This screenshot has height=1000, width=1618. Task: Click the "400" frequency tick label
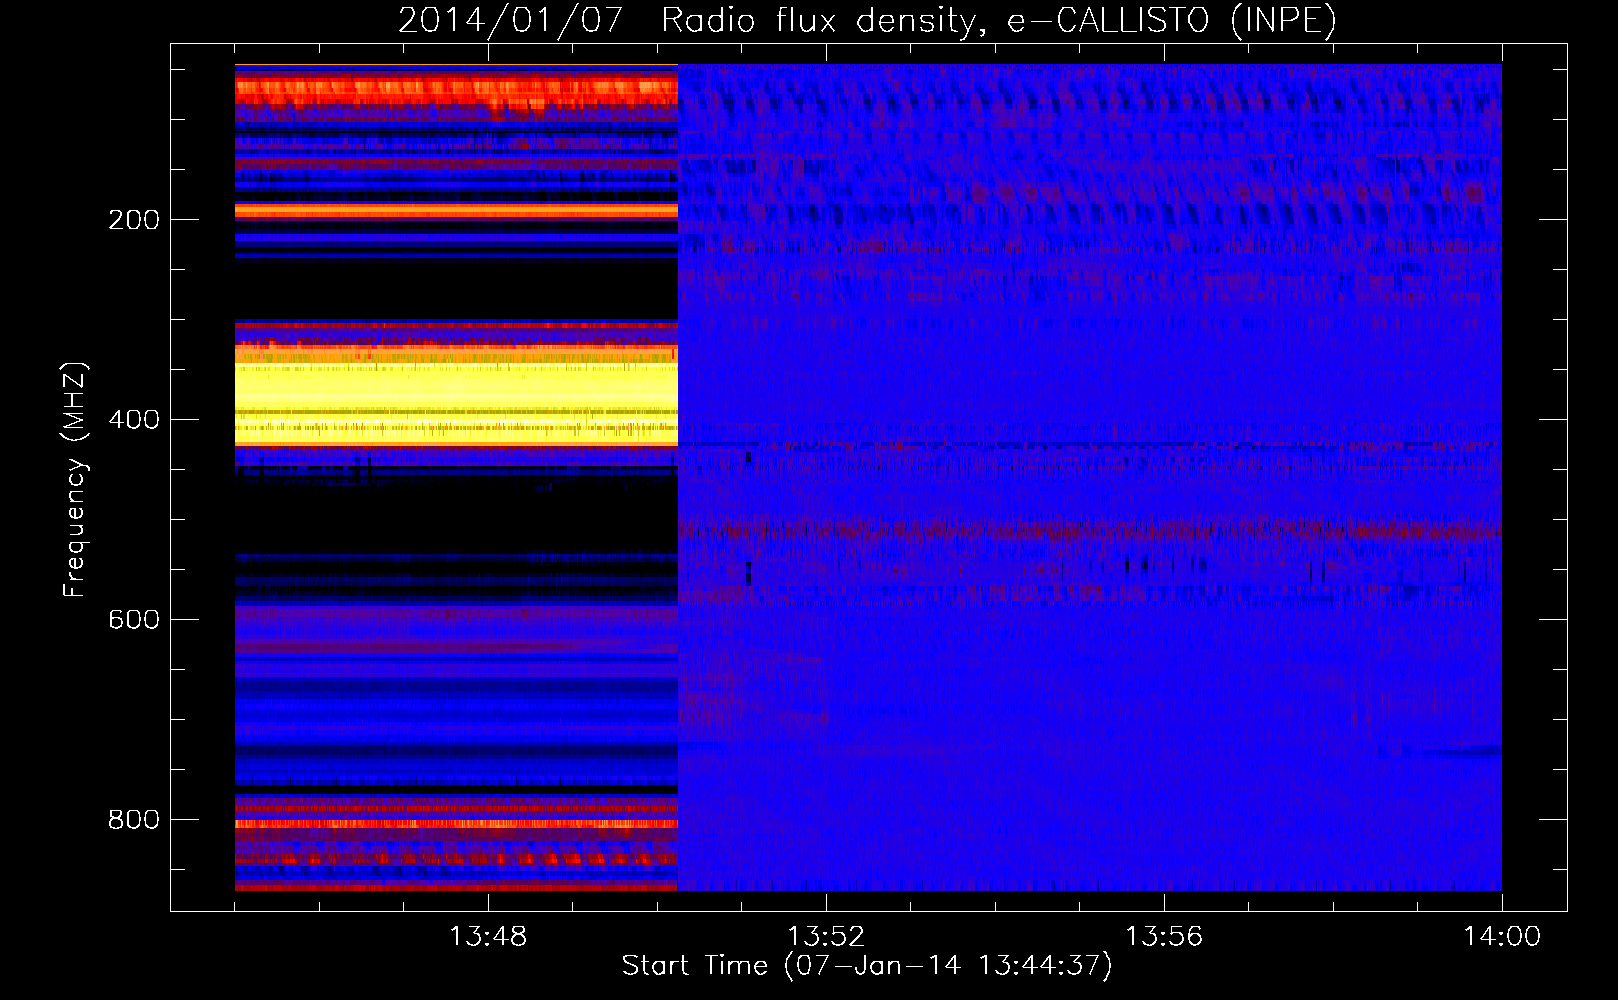tap(134, 420)
